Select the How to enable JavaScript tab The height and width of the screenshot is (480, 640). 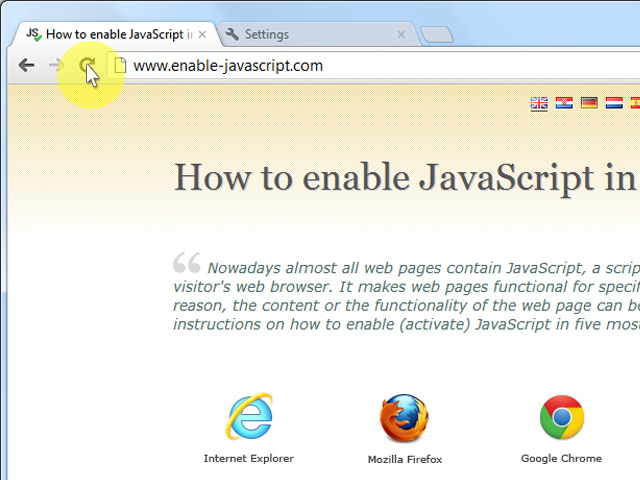[110, 34]
